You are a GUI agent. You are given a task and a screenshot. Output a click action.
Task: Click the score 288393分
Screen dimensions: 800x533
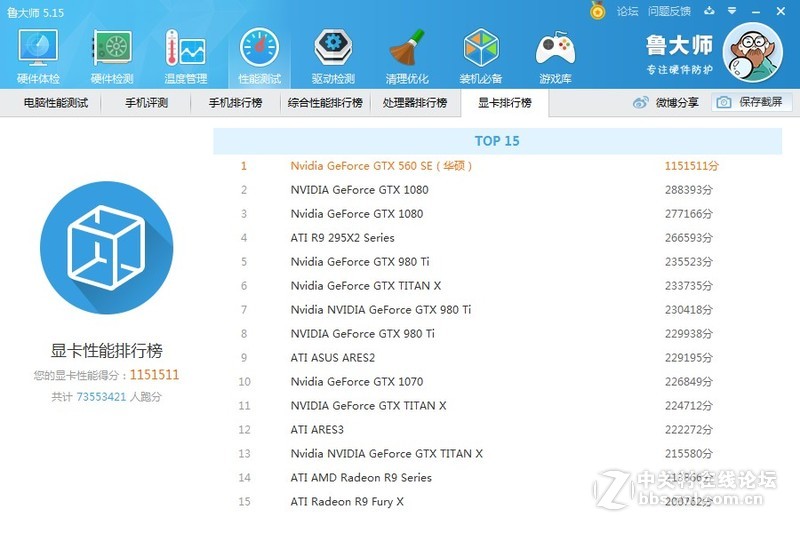pos(689,190)
